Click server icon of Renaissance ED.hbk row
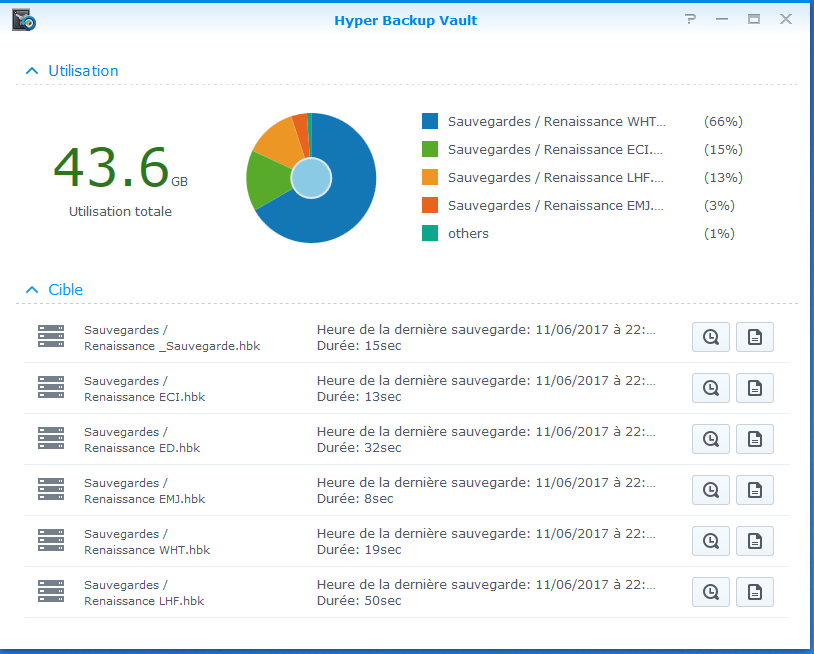Image resolution: width=814 pixels, height=654 pixels. coord(51,438)
